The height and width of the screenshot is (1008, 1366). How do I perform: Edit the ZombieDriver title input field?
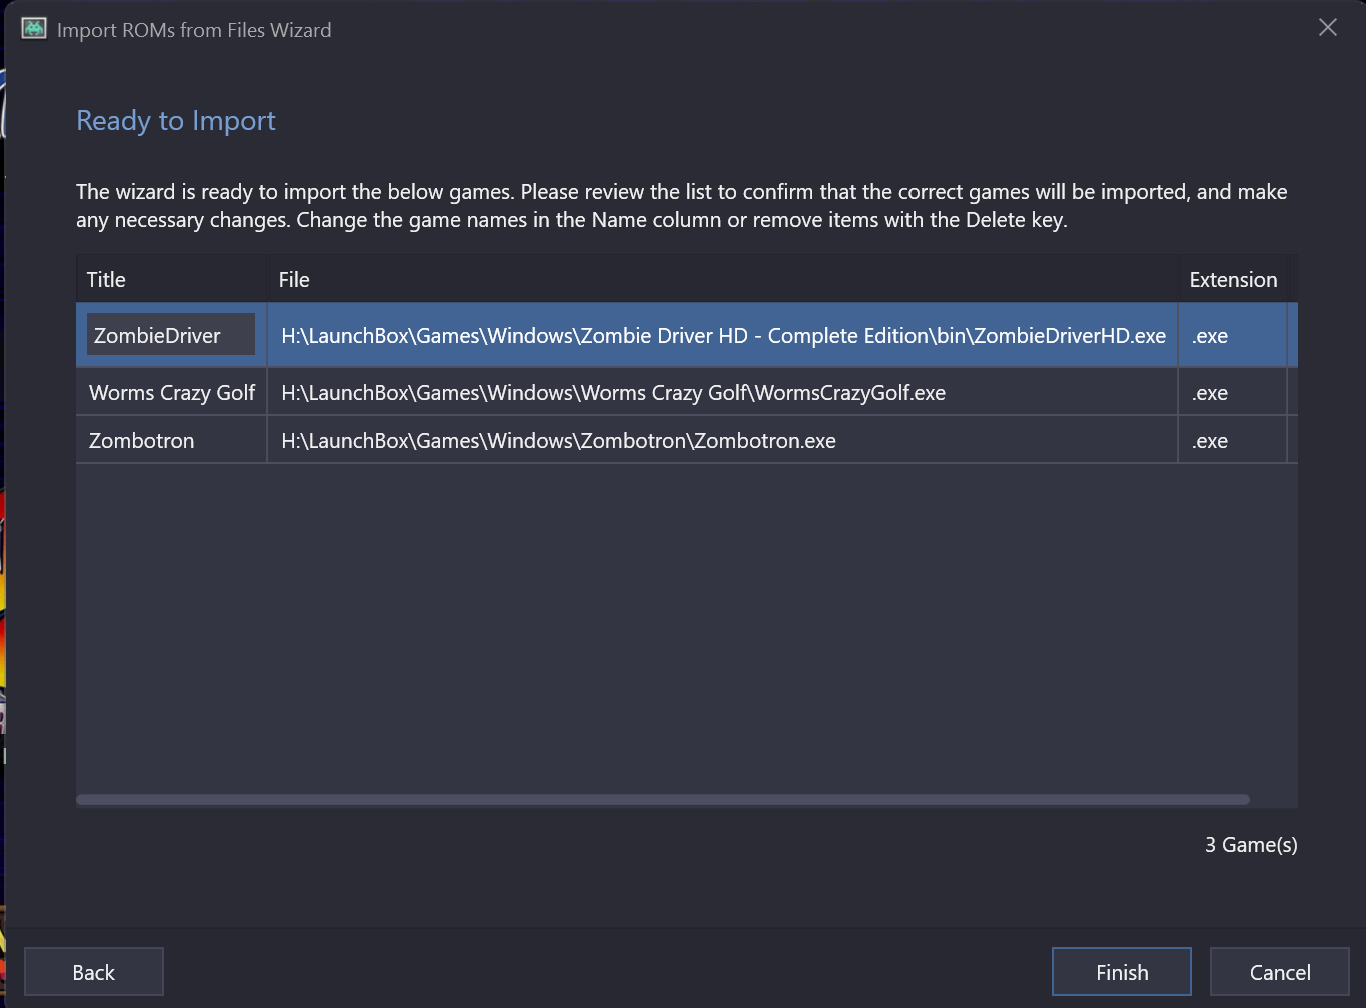click(x=171, y=335)
